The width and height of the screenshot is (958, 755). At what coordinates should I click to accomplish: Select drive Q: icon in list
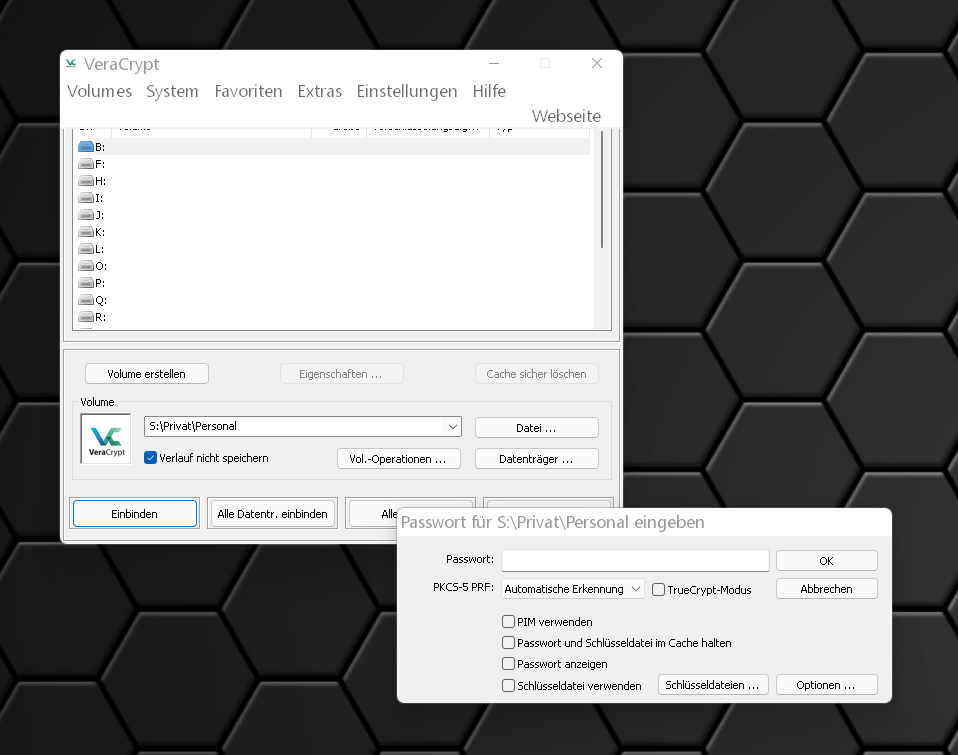(86, 301)
